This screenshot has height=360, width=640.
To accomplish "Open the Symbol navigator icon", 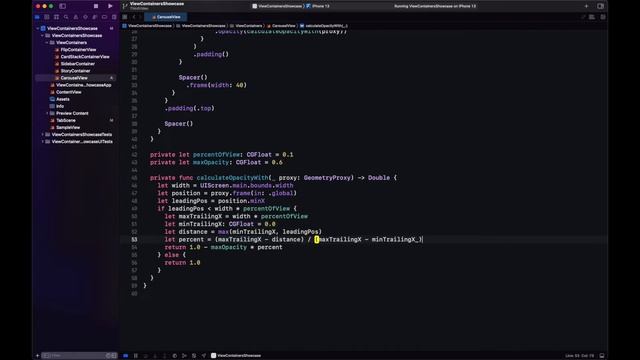I will coord(56,17).
